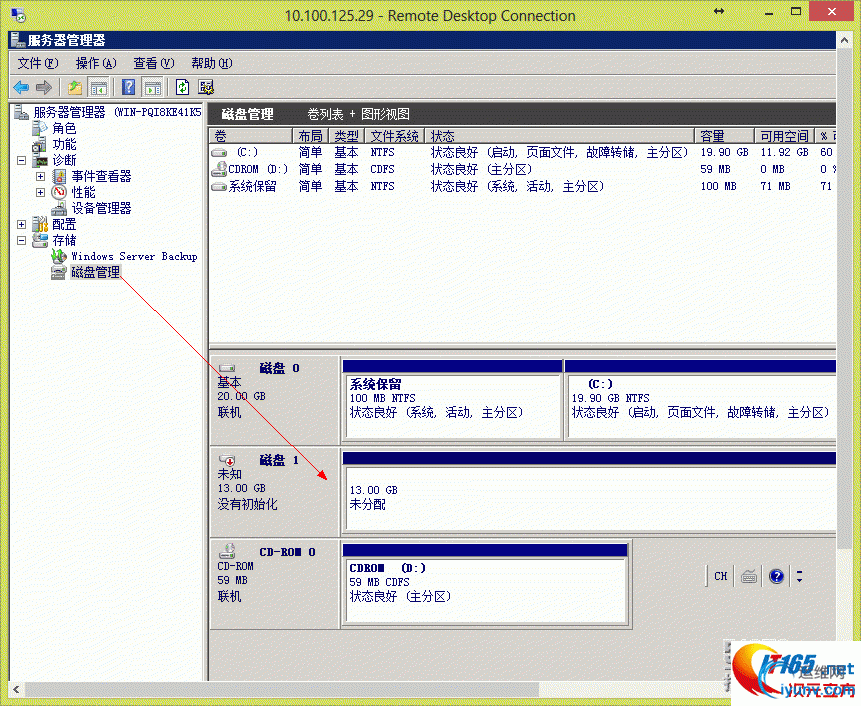Click the Windows Server Backup icon

[x=59, y=256]
